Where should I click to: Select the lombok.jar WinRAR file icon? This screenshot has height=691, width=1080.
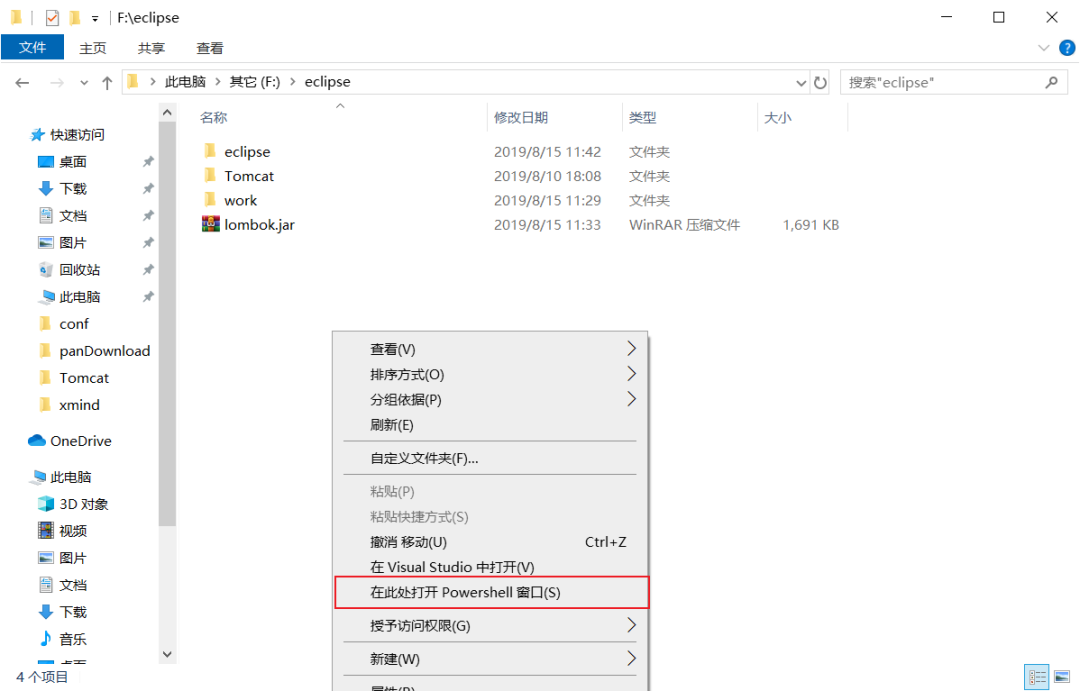211,224
